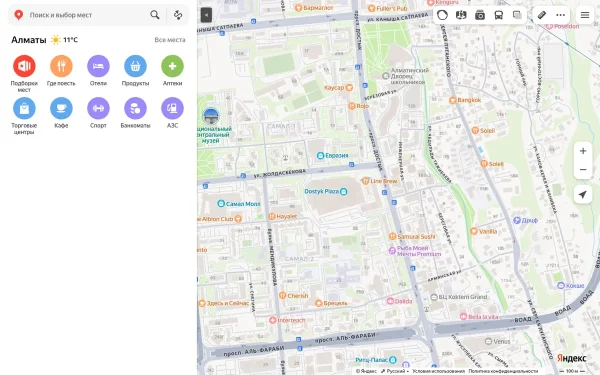Select the 'Продукты' category icon
The height and width of the screenshot is (375, 600).
[x=135, y=66]
